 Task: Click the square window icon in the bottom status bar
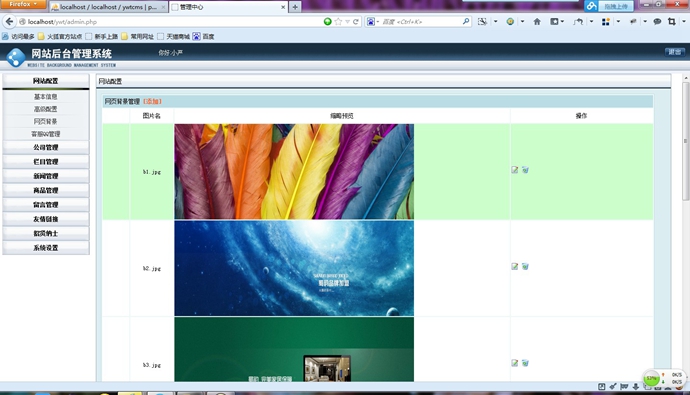pyautogui.click(x=602, y=387)
